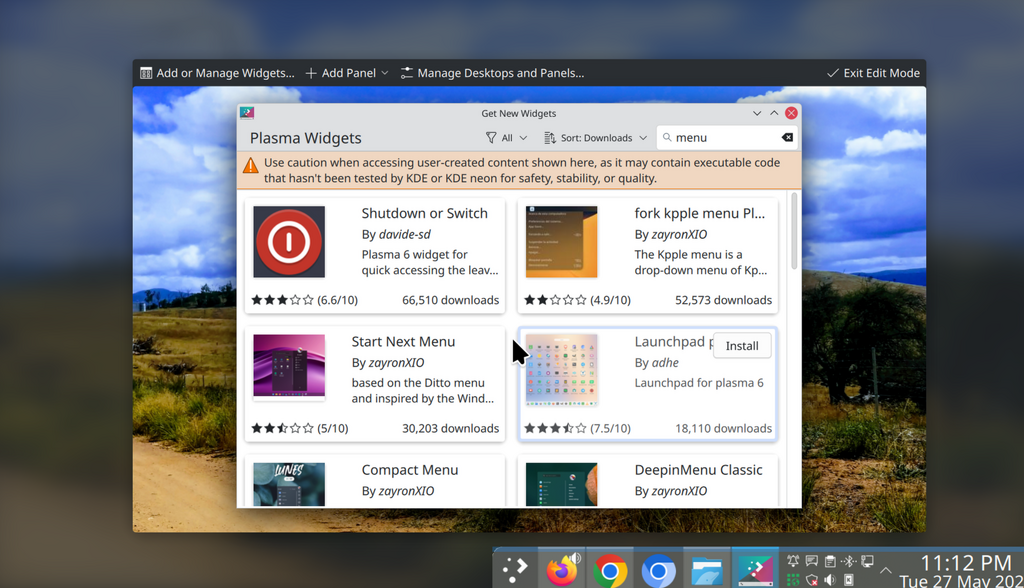Open DeepinMenu Classic thumbnail

(x=562, y=484)
